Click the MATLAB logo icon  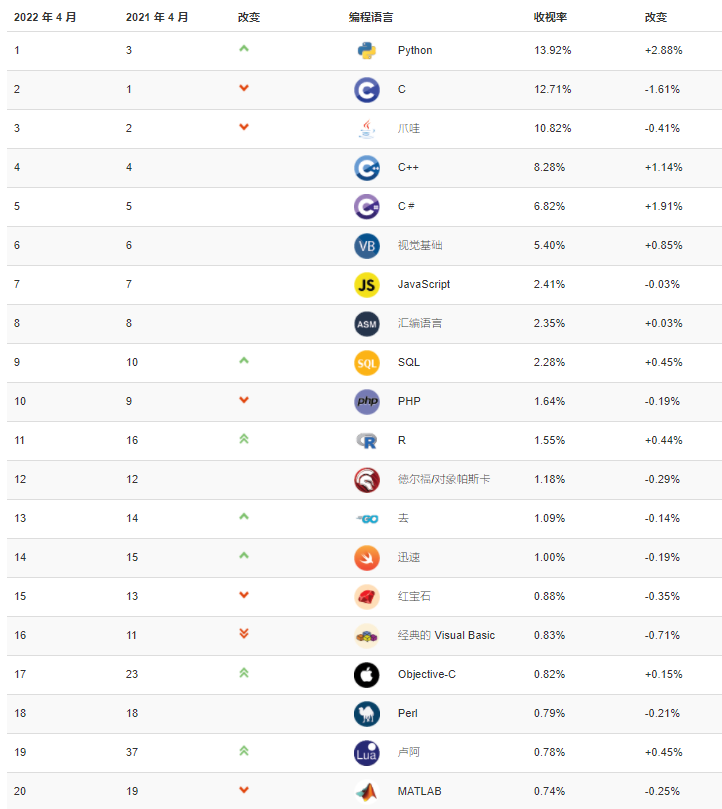point(367,791)
